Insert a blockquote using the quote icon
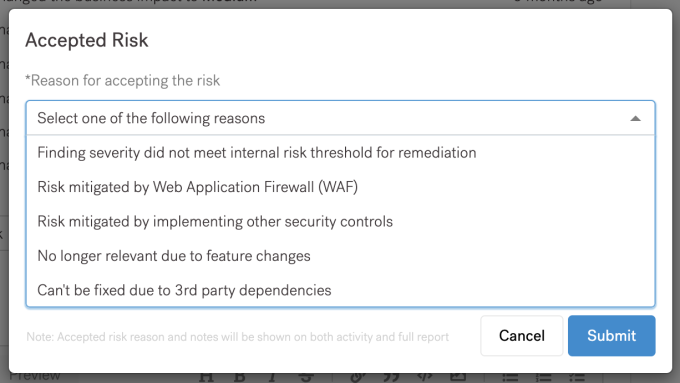 pyautogui.click(x=391, y=377)
